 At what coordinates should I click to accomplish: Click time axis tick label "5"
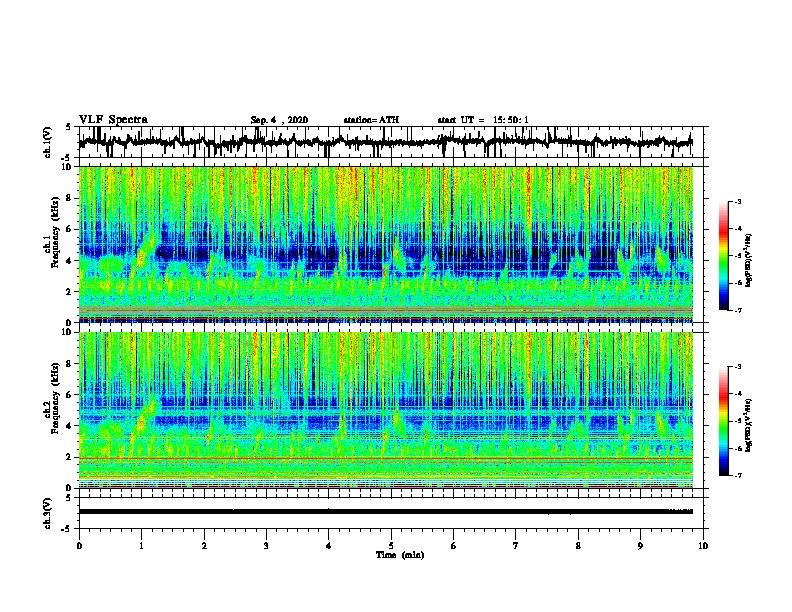pyautogui.click(x=391, y=546)
